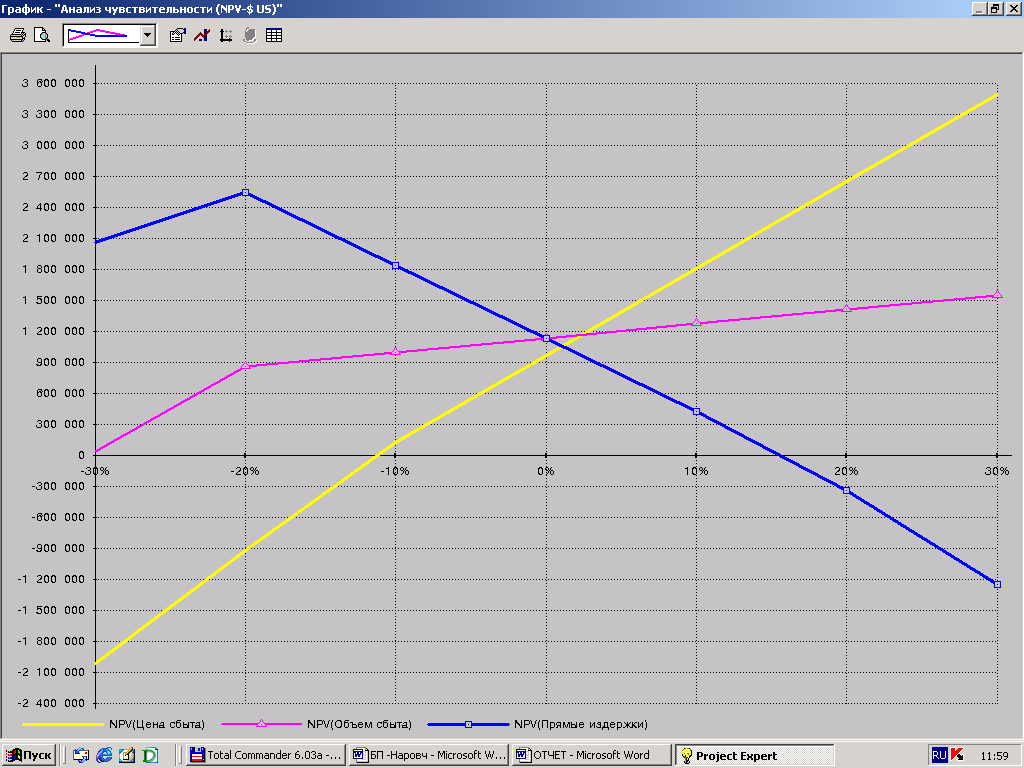The image size is (1024, 768).
Task: Restore the График window size
Action: [x=995, y=8]
